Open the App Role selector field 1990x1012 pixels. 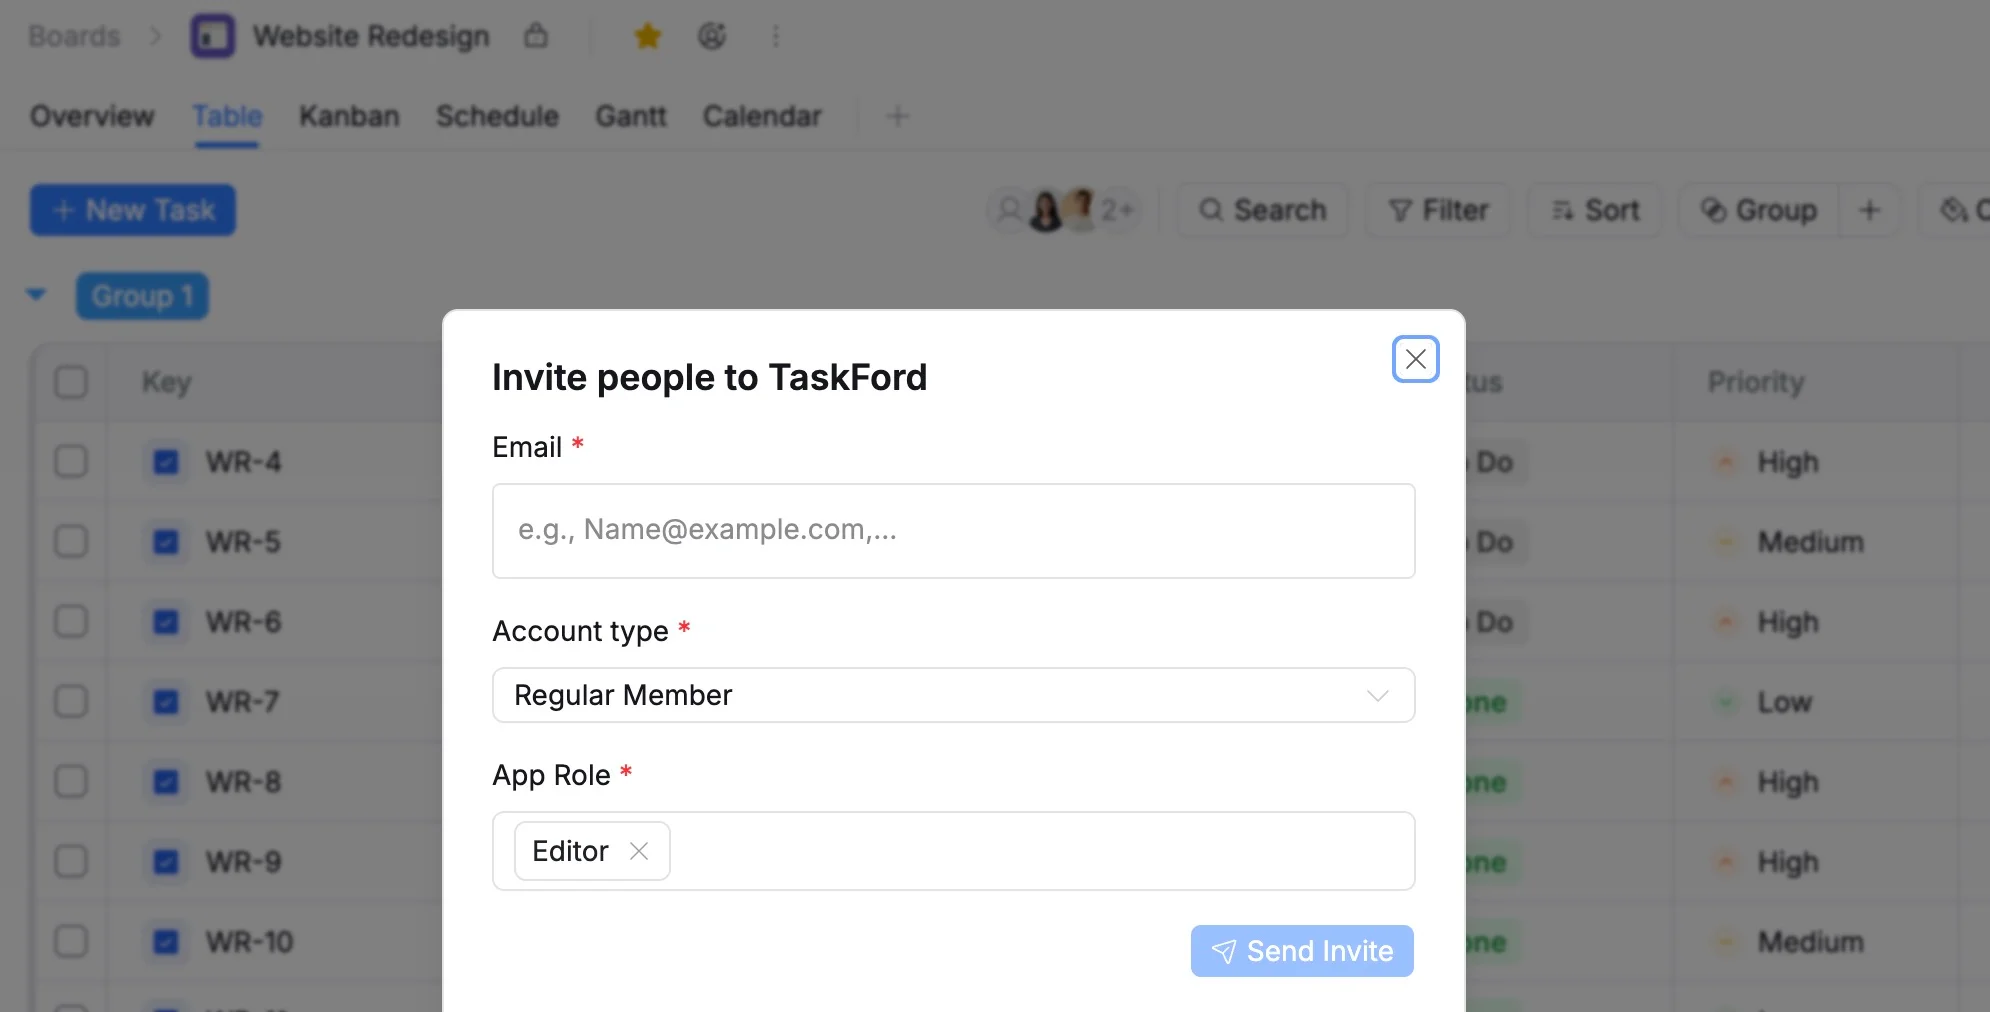[954, 851]
